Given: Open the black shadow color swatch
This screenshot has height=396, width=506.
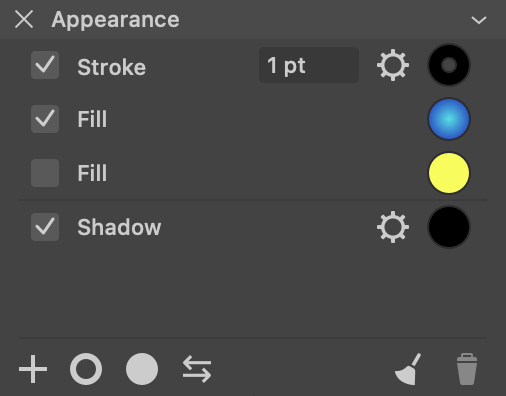Looking at the screenshot, I should 449,227.
